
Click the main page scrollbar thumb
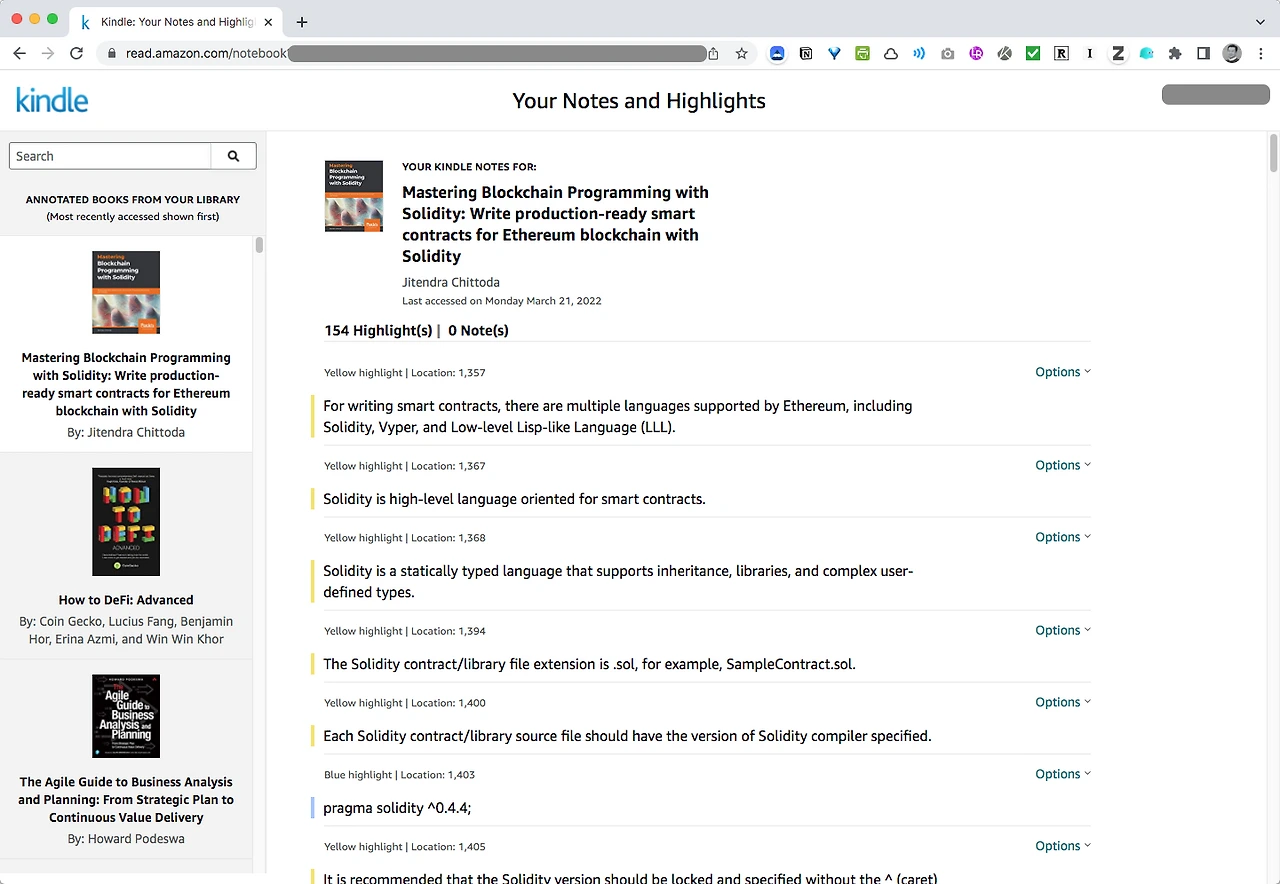click(x=1273, y=152)
